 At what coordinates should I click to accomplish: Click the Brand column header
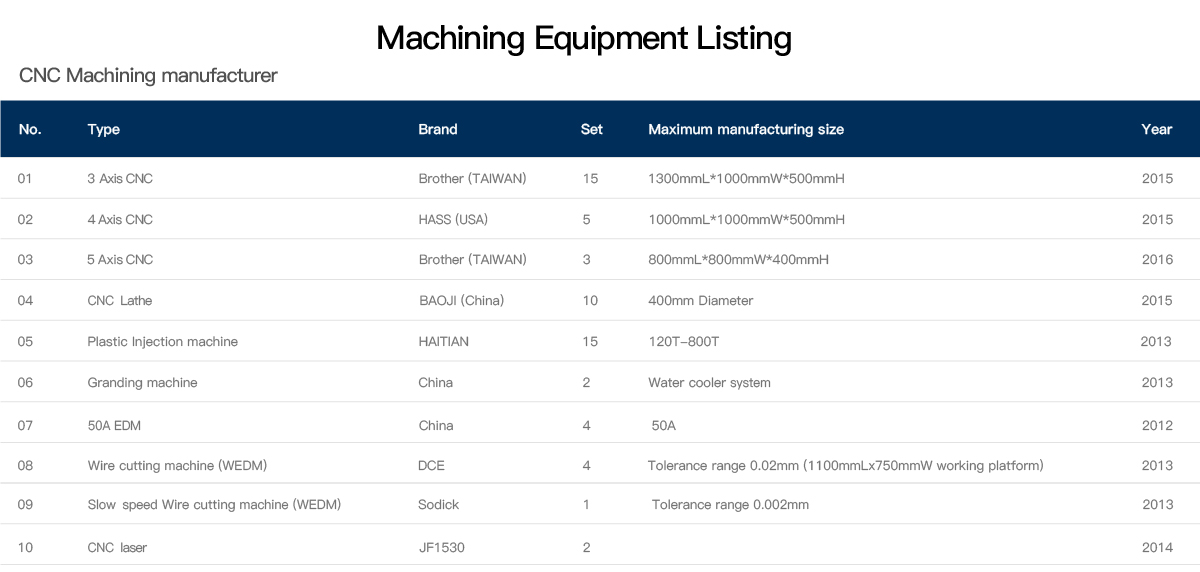(x=438, y=129)
